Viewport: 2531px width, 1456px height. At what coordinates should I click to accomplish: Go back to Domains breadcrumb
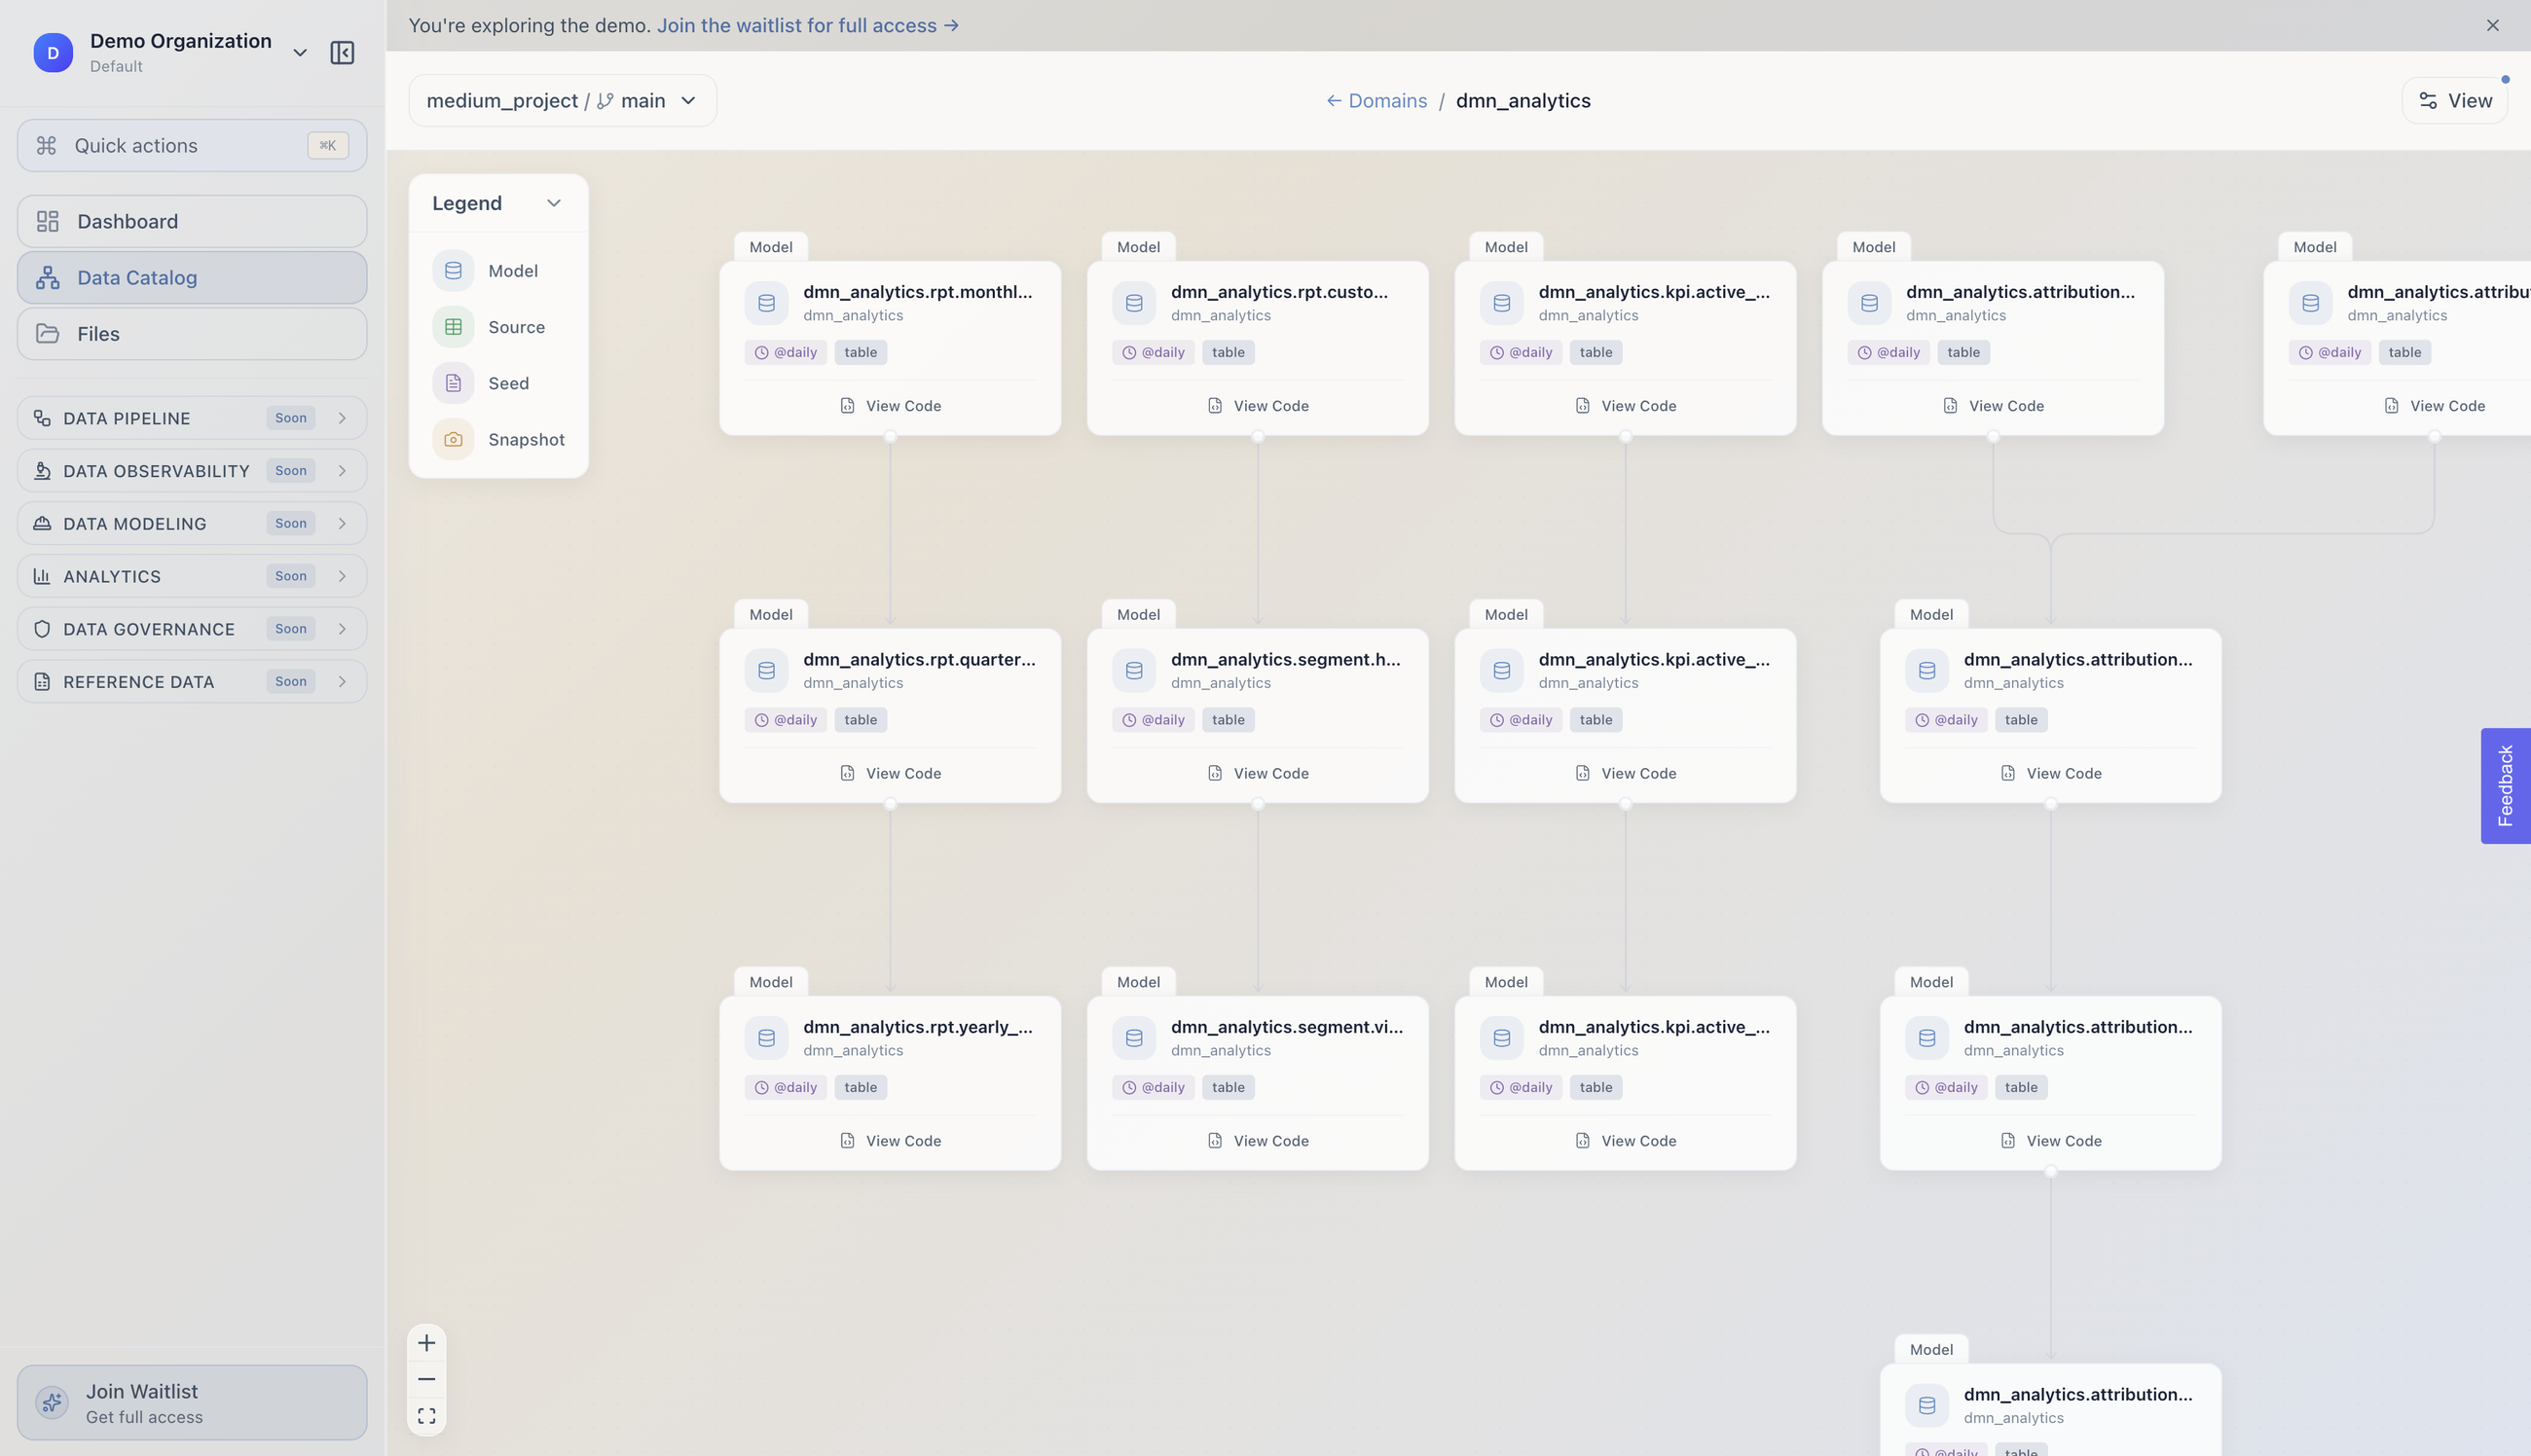pyautogui.click(x=1376, y=100)
